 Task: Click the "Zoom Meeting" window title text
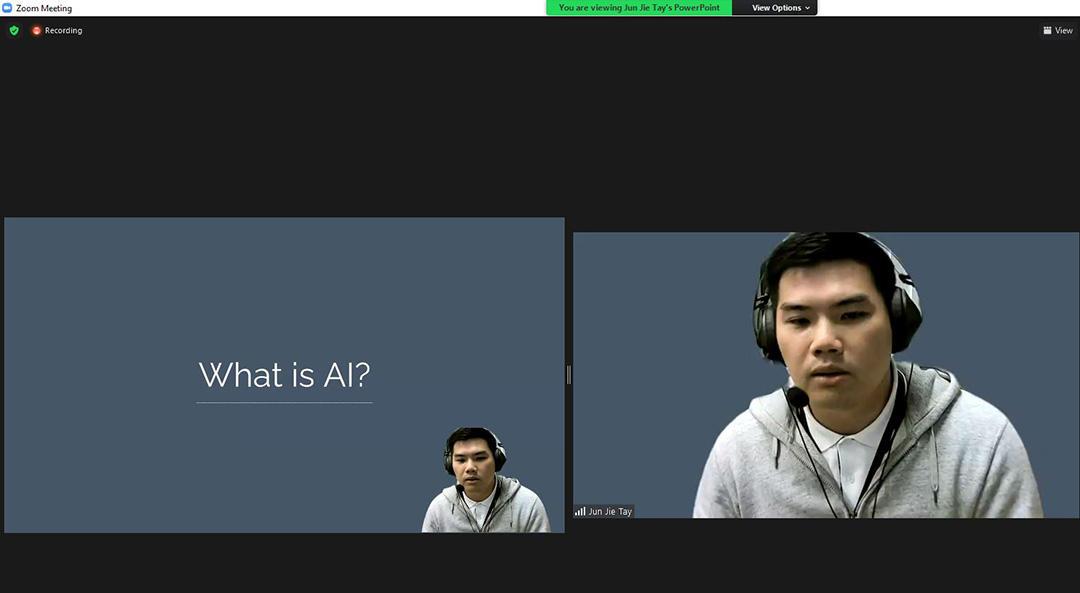pyautogui.click(x=44, y=8)
